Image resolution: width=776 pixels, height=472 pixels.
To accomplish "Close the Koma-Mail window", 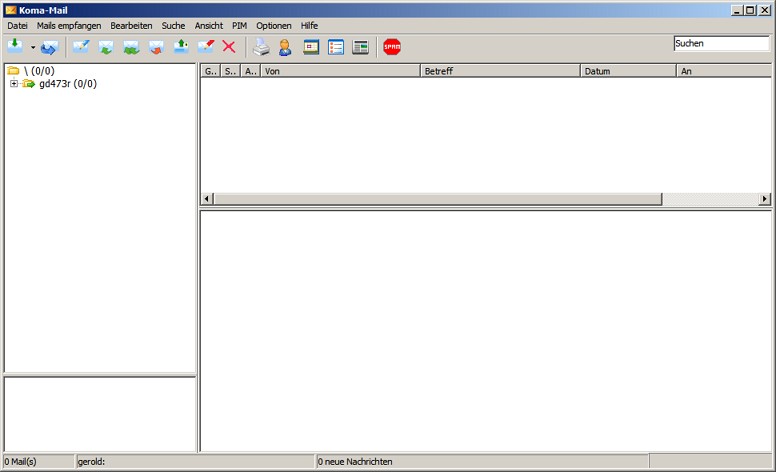I will coord(765,10).
